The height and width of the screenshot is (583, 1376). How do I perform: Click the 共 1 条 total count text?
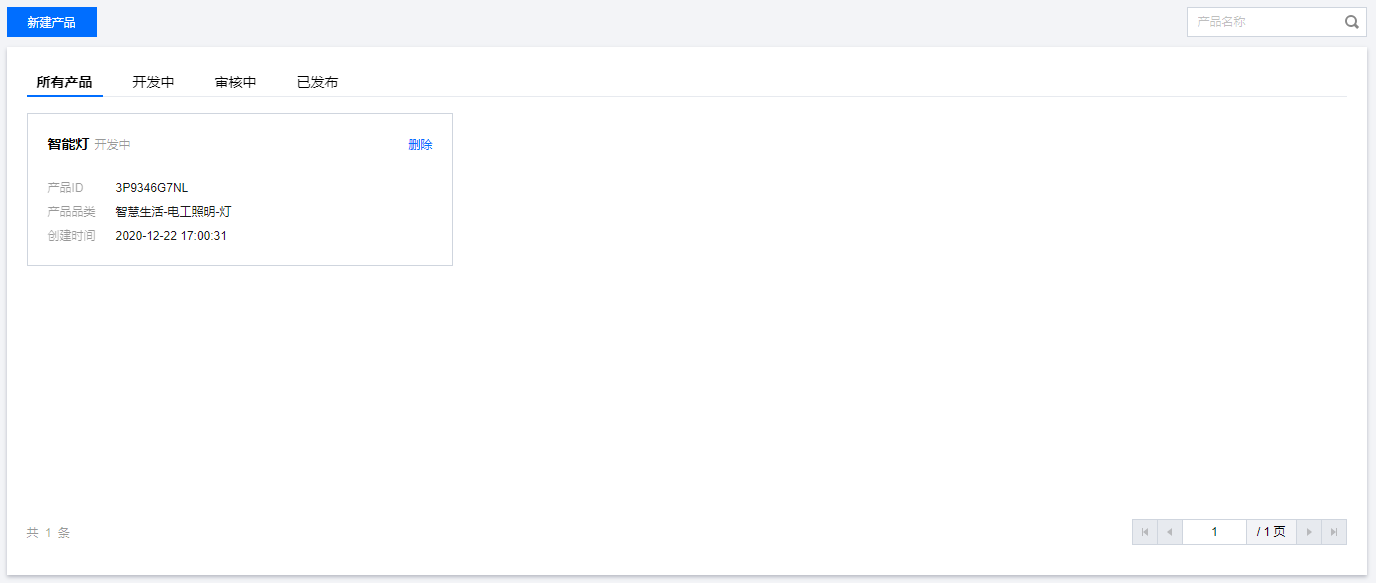coord(48,533)
